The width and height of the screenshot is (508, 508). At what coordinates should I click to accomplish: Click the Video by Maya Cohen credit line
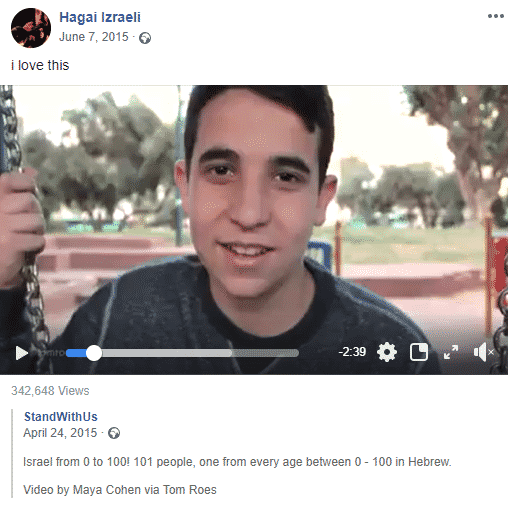pos(120,490)
